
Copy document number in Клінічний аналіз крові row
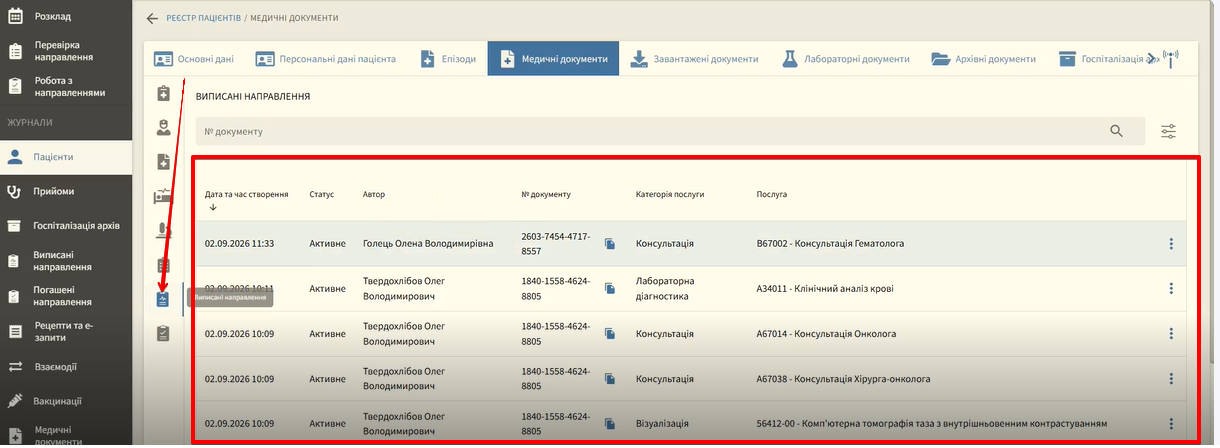click(609, 289)
